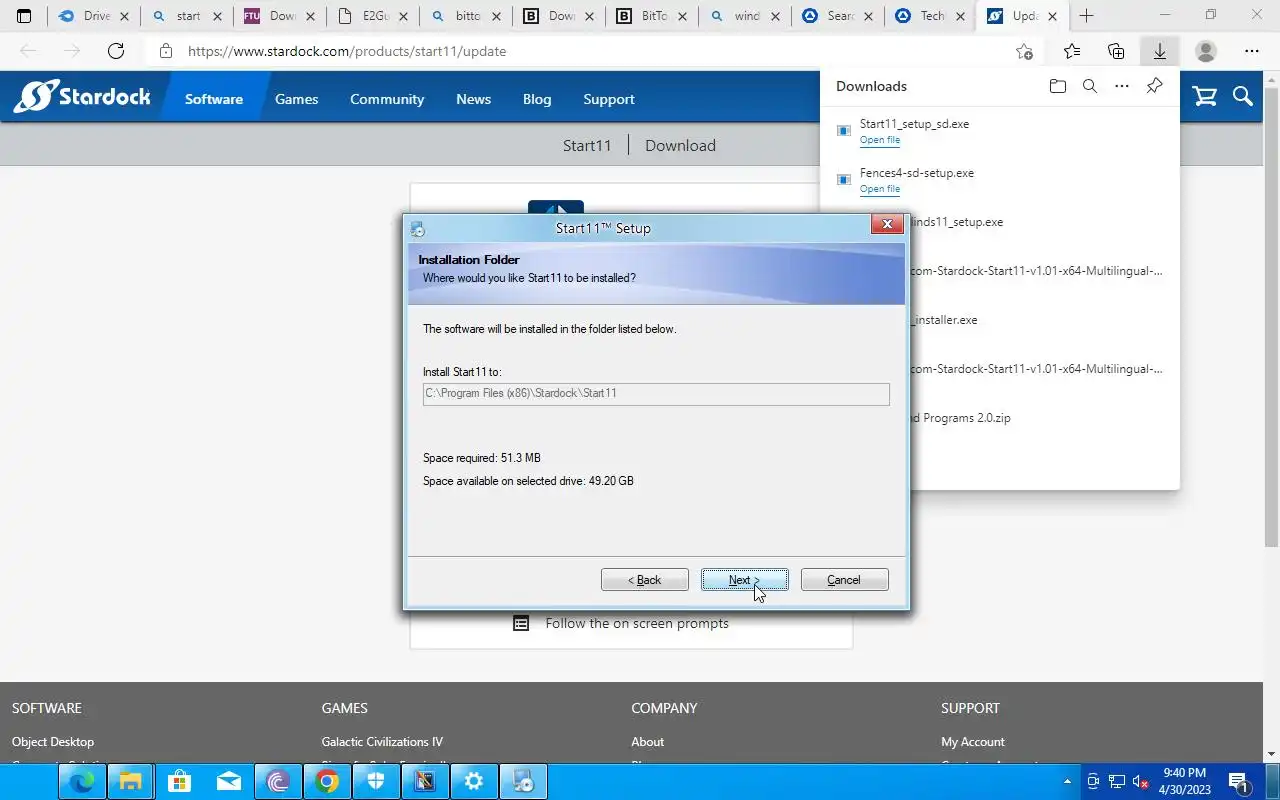Screen dimensions: 1280x800
Task: Open File Explorer from the taskbar
Action: (x=130, y=782)
